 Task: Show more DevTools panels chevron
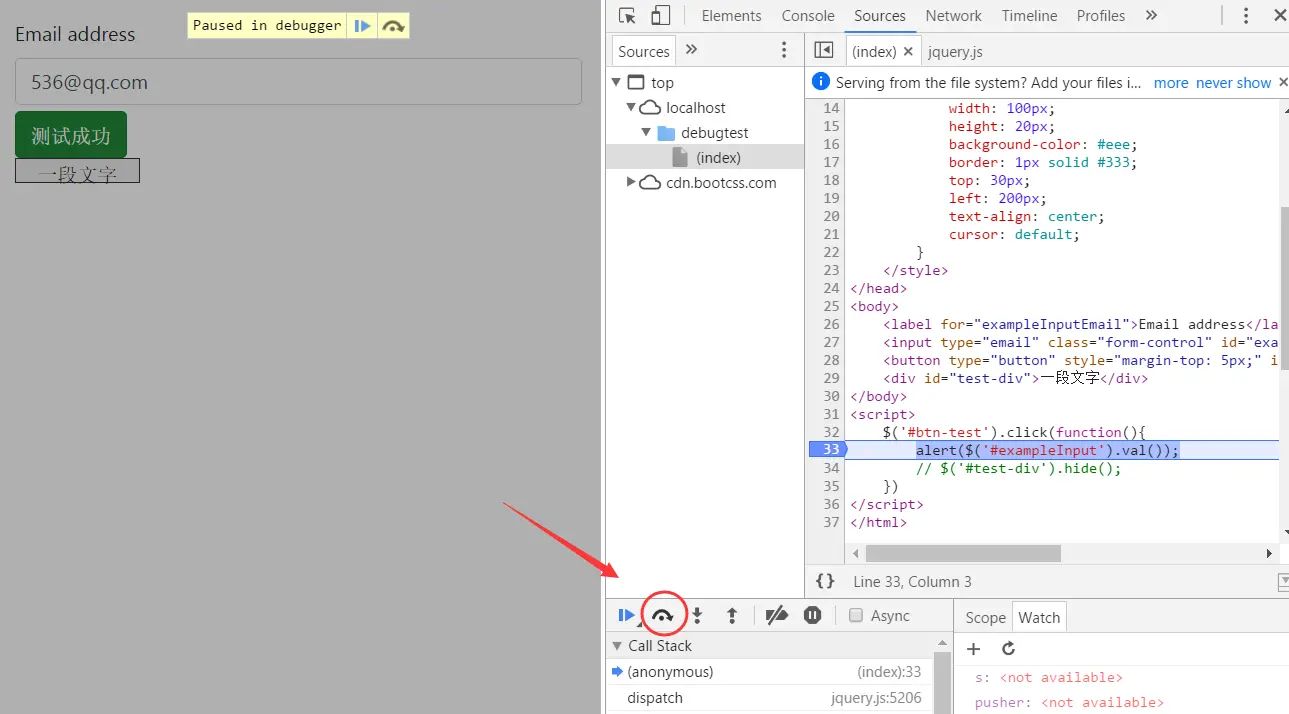pos(1151,16)
